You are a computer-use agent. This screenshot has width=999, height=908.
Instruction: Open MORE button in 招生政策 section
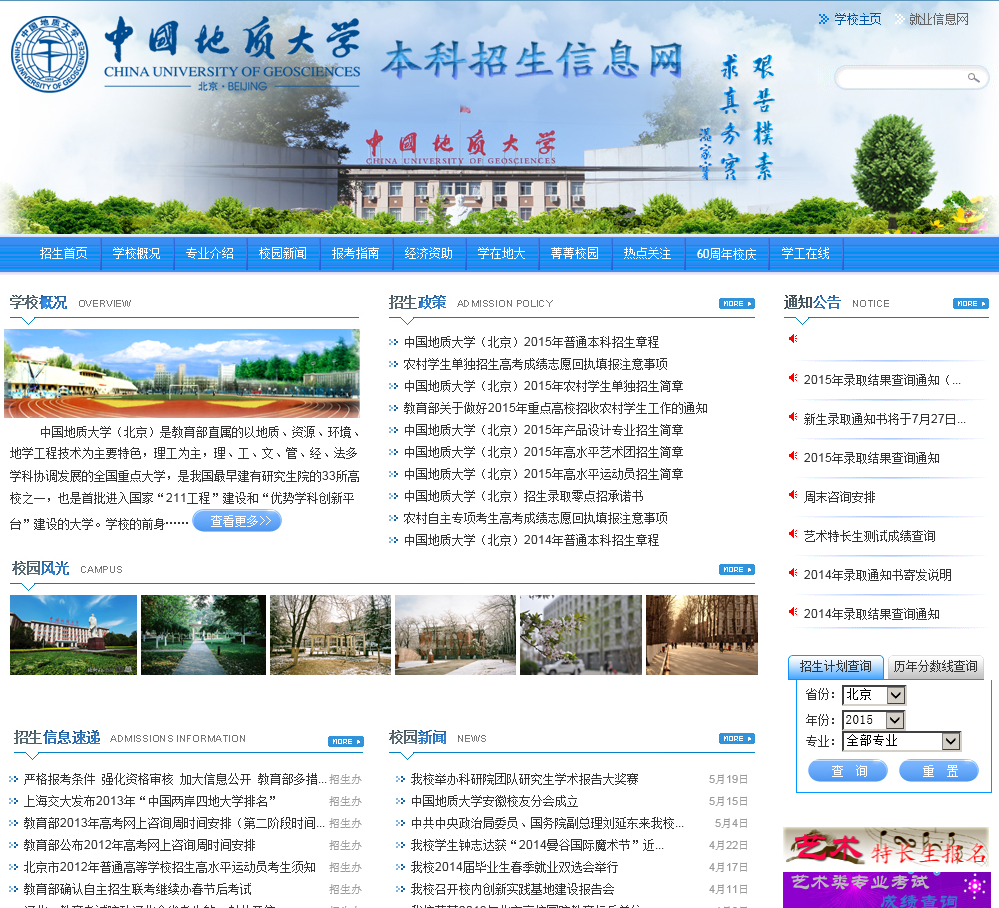737,304
